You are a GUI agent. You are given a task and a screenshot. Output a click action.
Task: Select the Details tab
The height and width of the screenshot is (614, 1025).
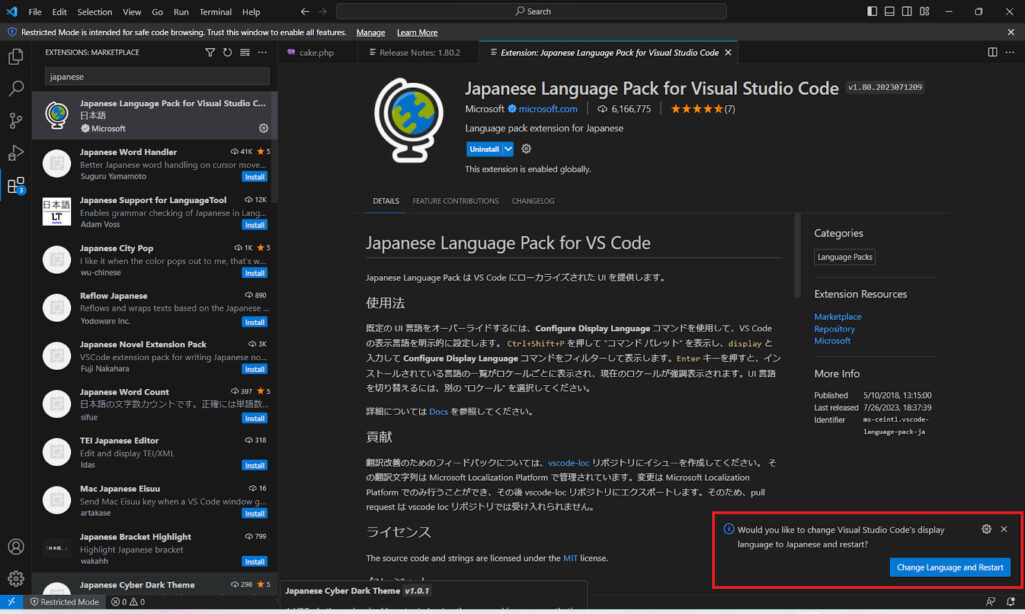coord(386,201)
